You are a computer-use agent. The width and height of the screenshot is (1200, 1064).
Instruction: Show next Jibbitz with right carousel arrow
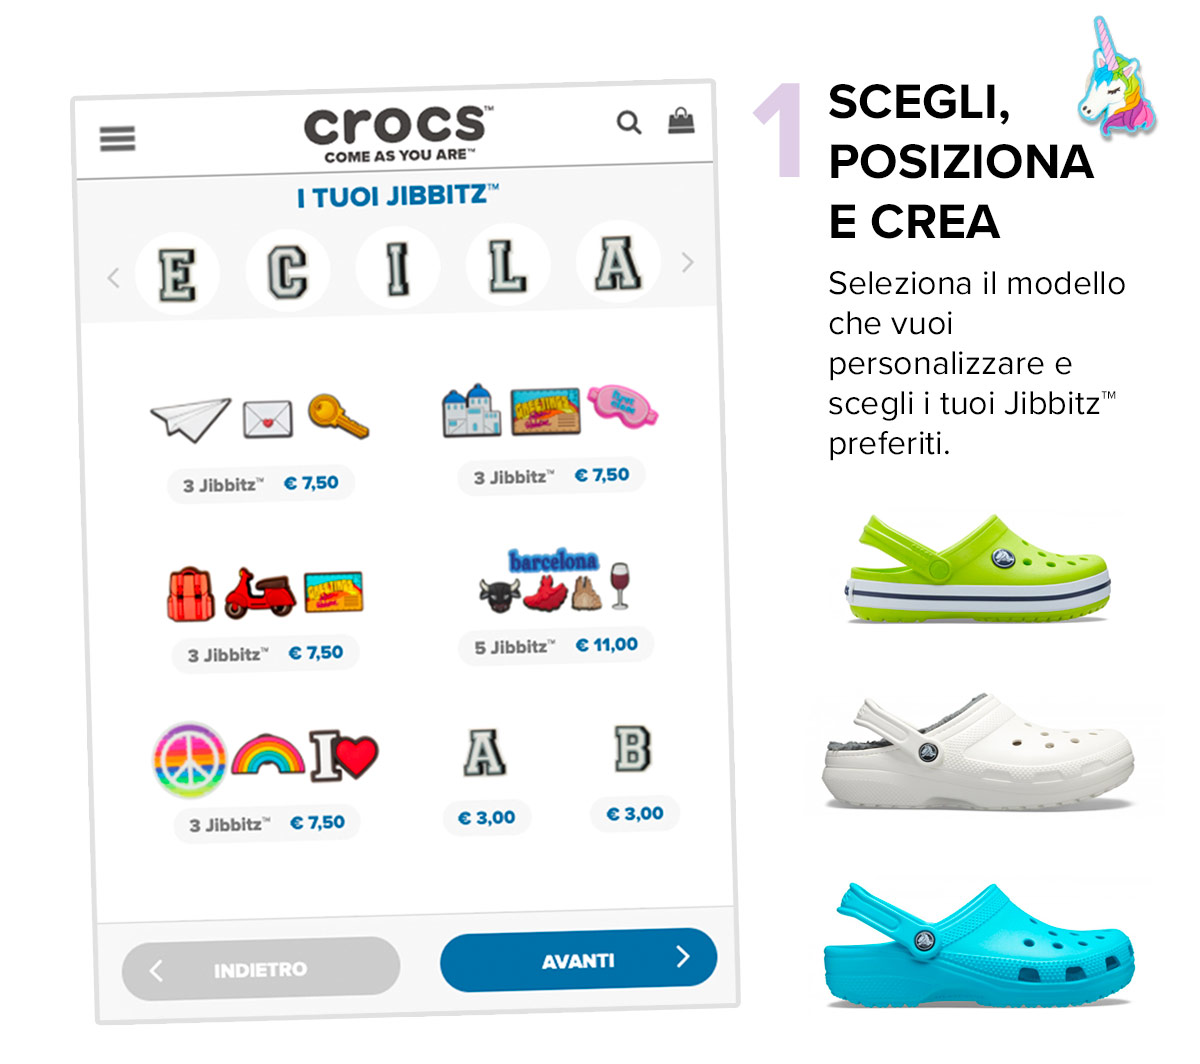687,263
